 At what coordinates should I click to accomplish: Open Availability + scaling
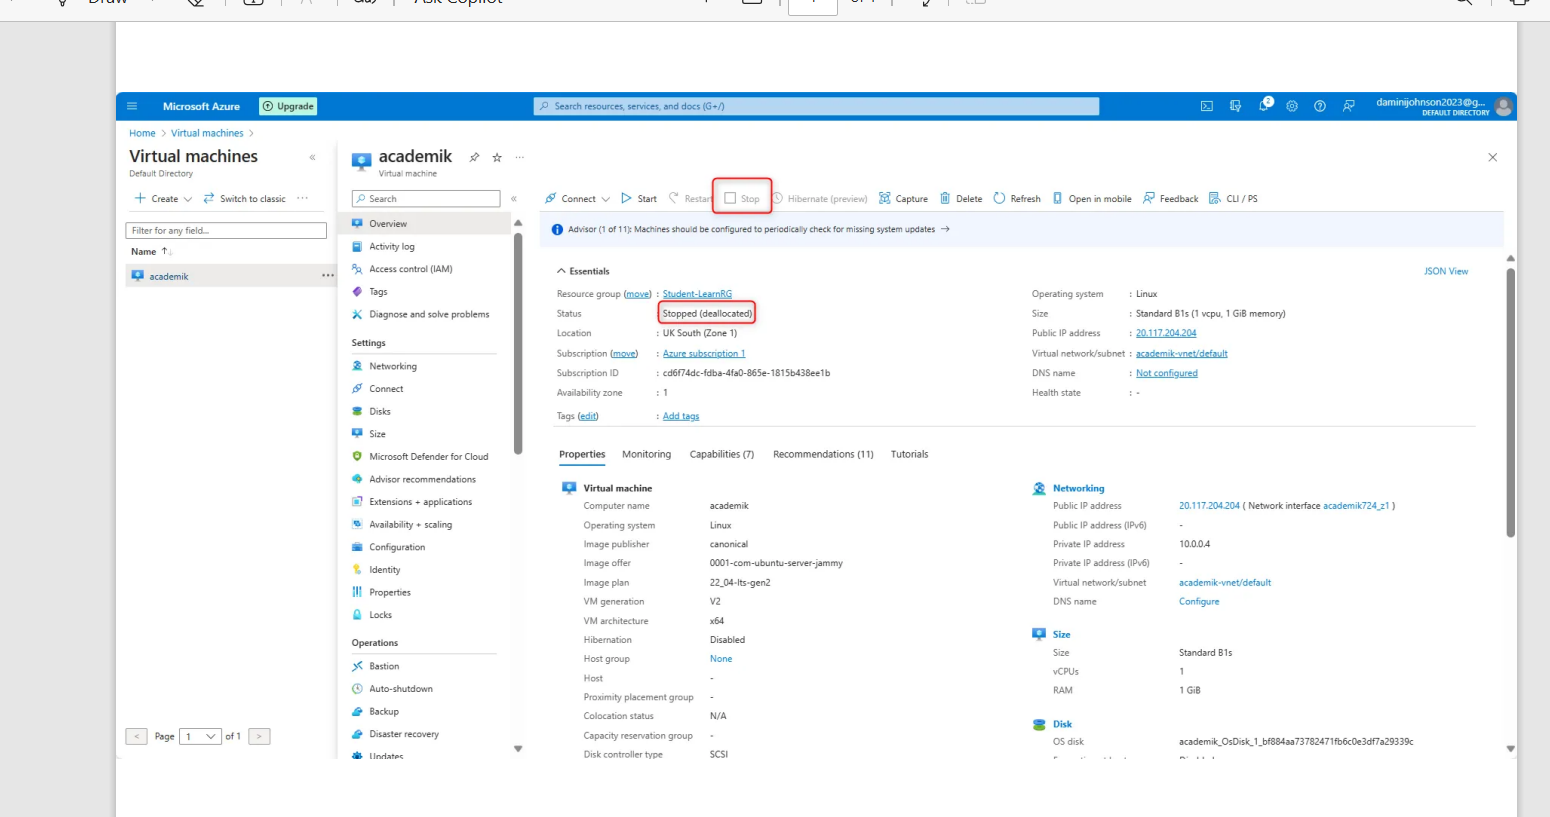pos(410,525)
